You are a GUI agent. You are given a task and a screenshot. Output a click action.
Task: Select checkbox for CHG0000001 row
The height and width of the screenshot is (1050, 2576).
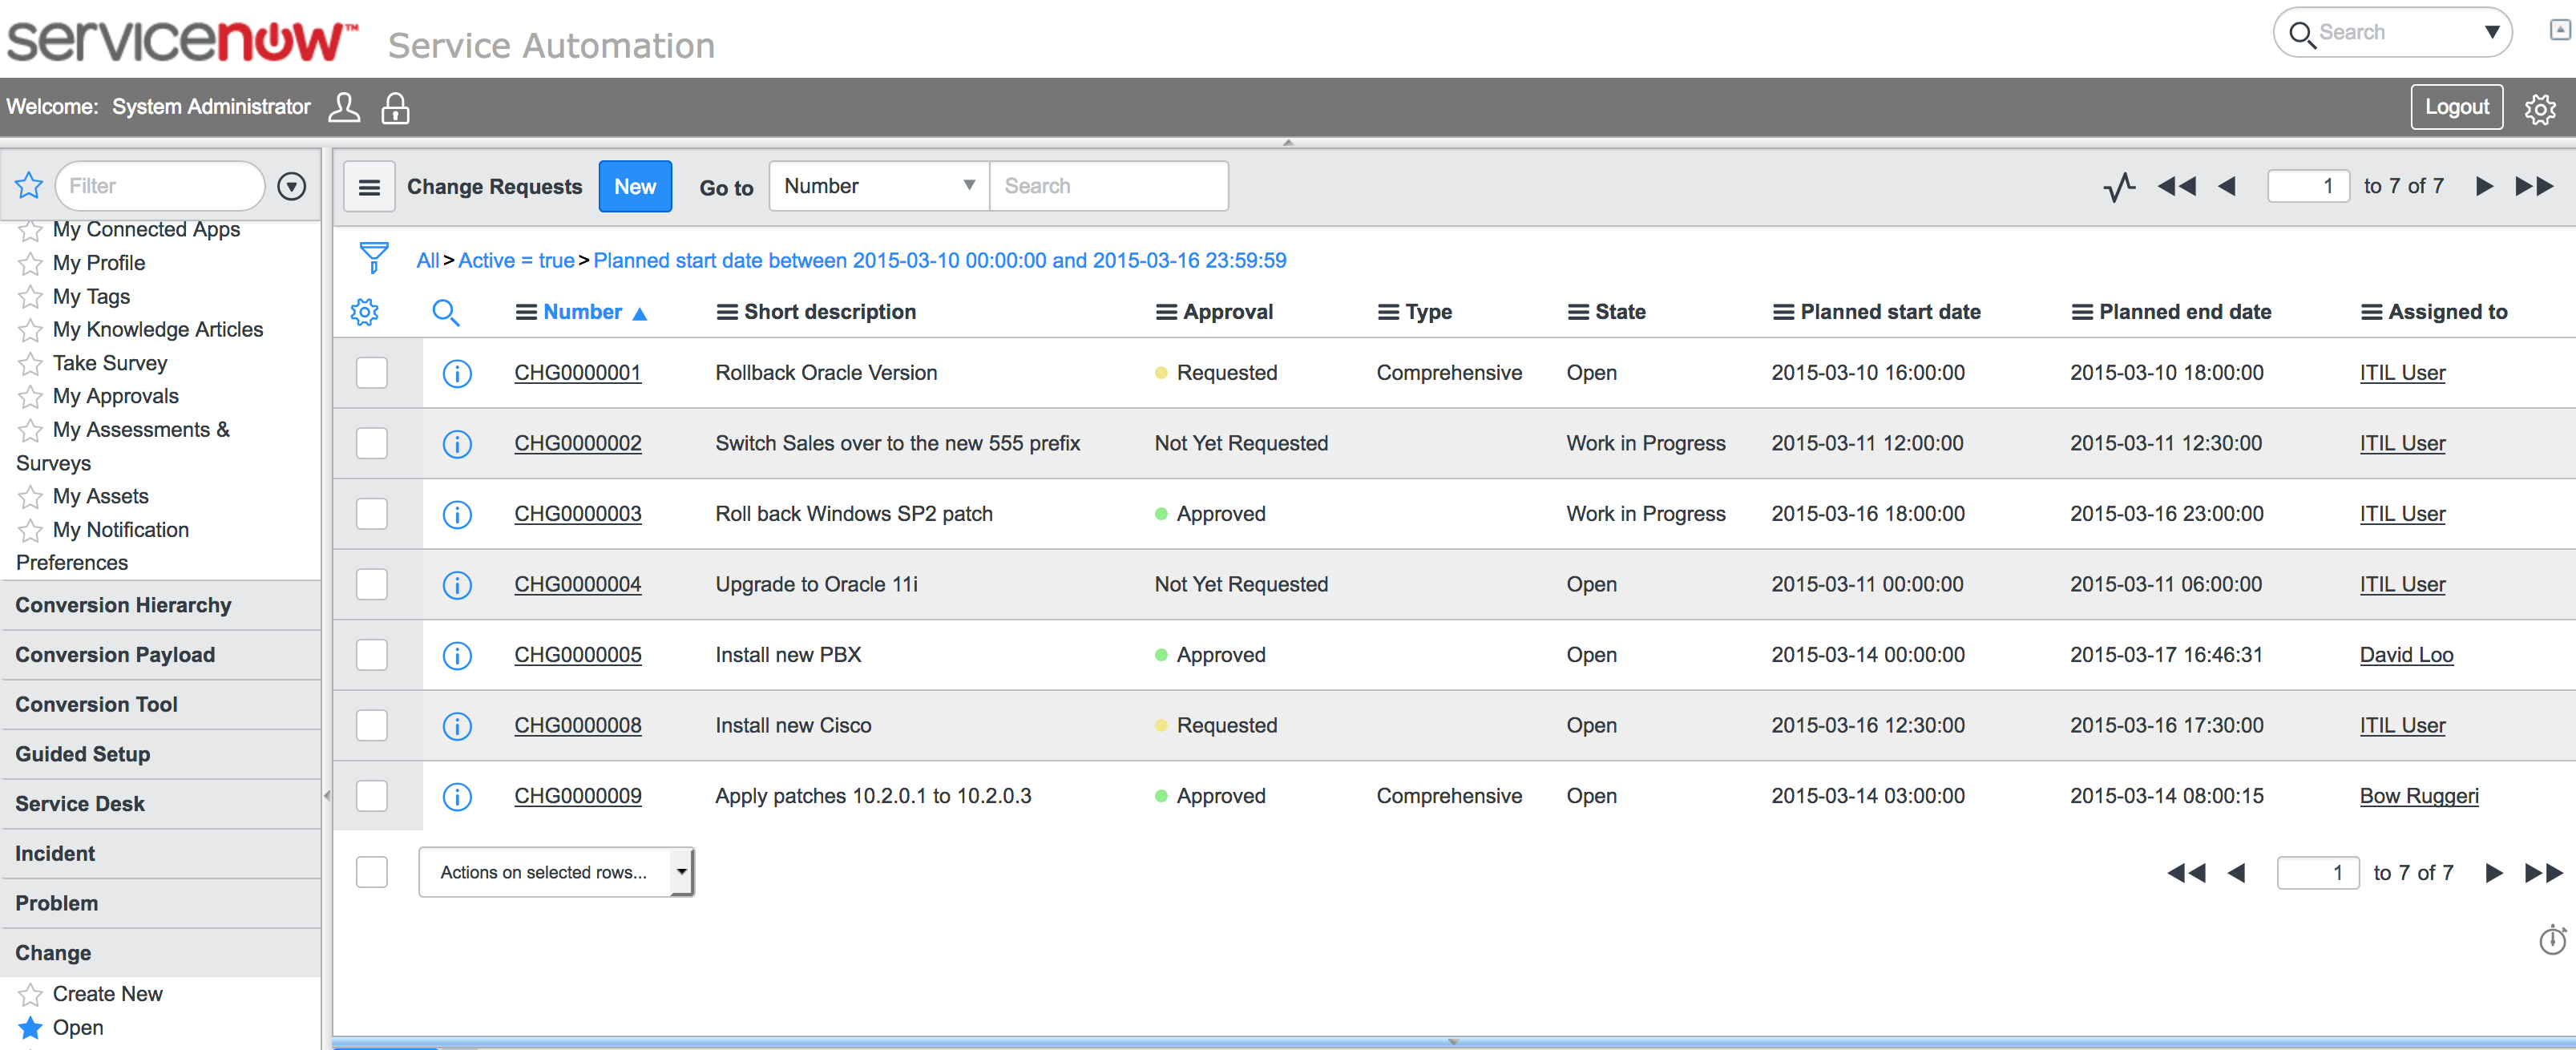pyautogui.click(x=372, y=373)
